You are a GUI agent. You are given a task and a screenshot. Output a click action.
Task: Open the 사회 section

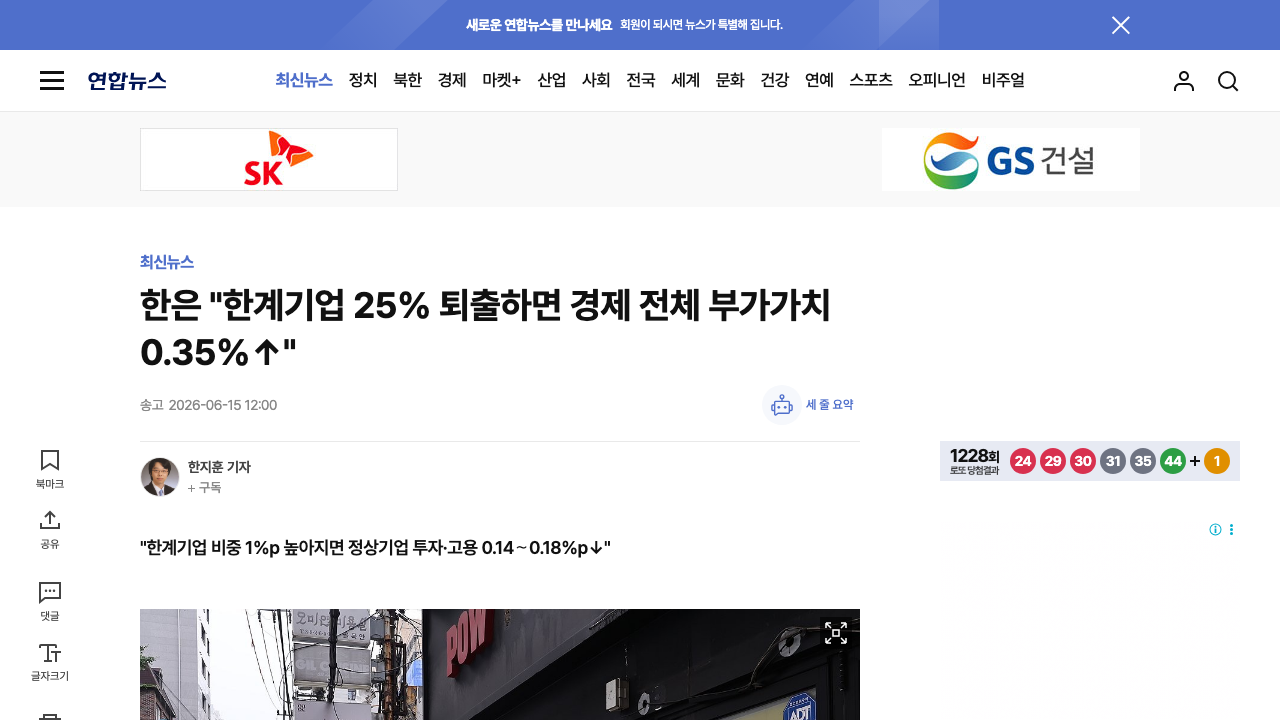point(596,81)
